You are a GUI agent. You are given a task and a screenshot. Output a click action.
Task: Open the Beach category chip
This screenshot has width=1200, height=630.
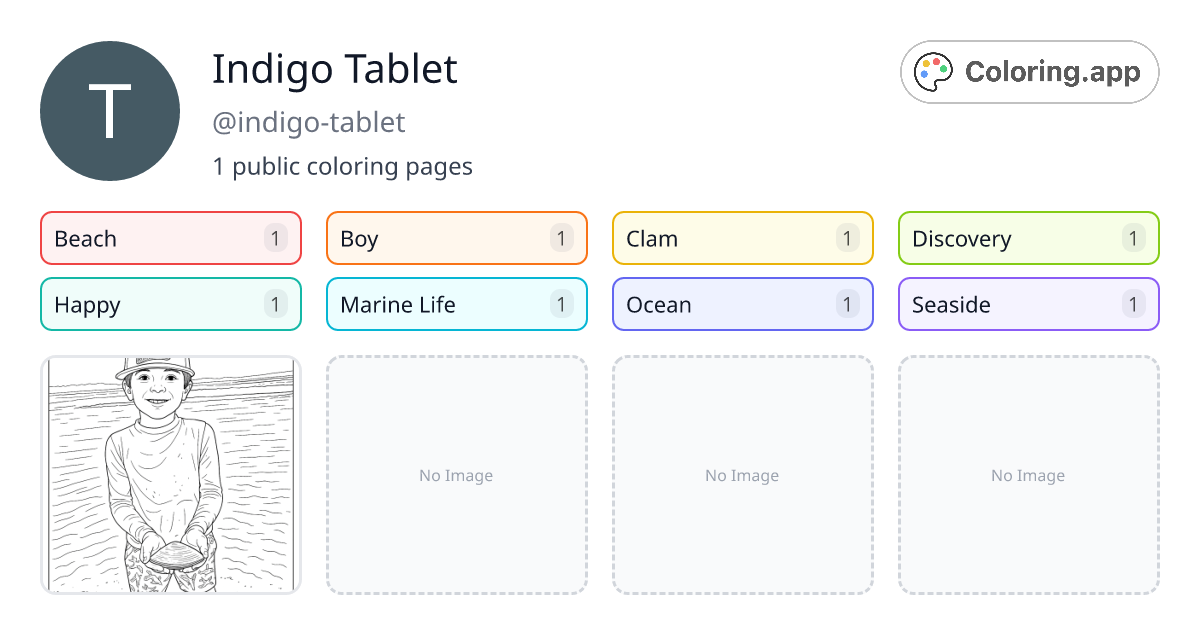pyautogui.click(x=170, y=238)
